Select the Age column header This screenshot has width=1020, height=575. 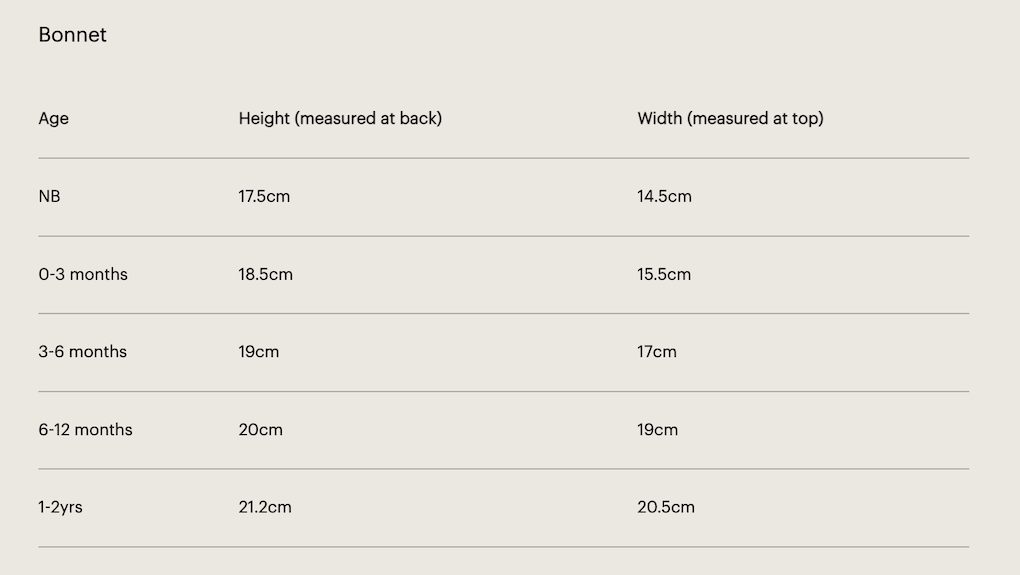click(53, 118)
